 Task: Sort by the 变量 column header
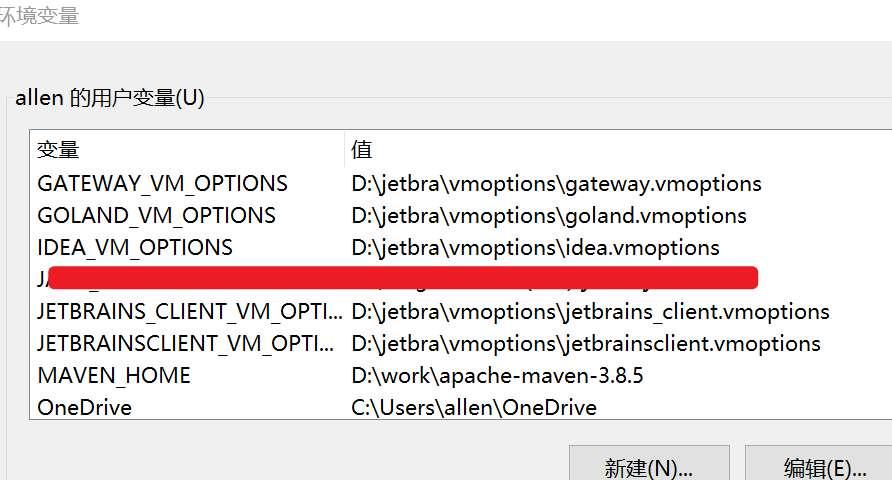click(58, 150)
